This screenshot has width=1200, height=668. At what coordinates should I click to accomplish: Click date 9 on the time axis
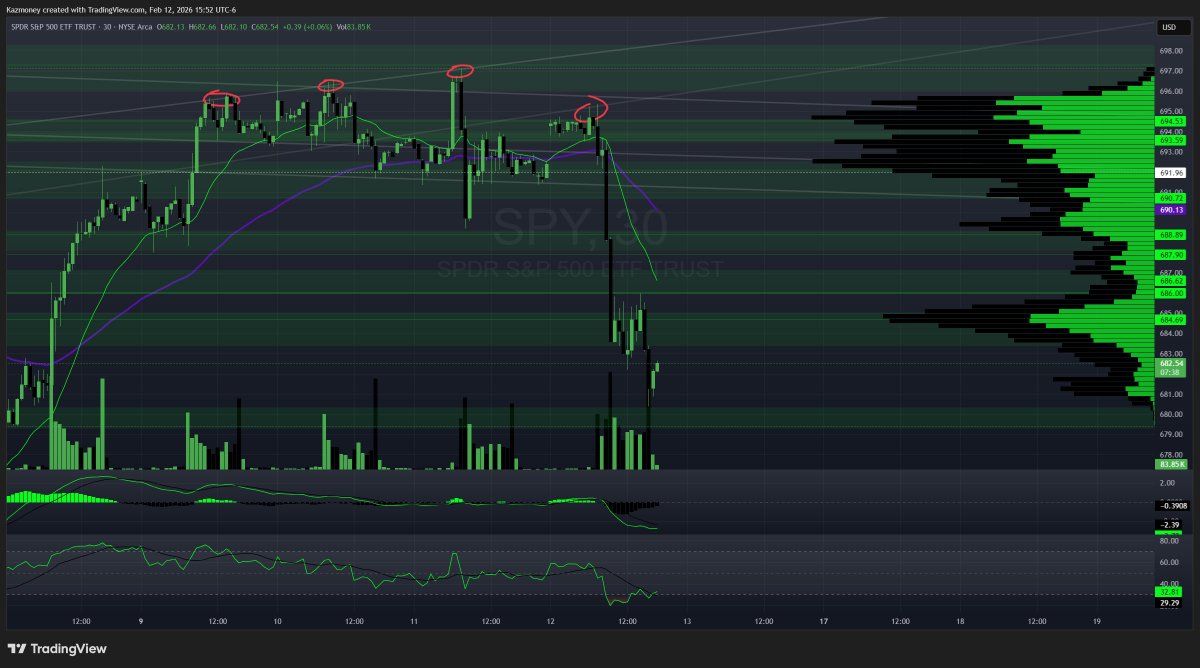(141, 621)
